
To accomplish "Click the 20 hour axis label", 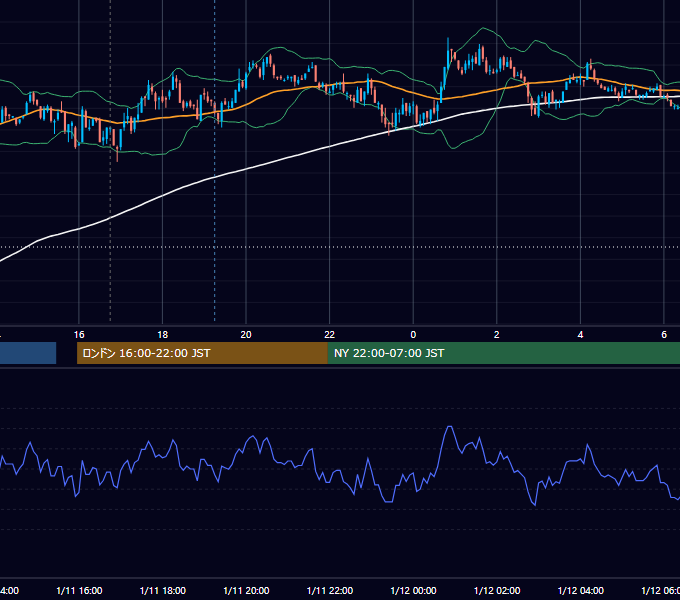I will coord(246,335).
